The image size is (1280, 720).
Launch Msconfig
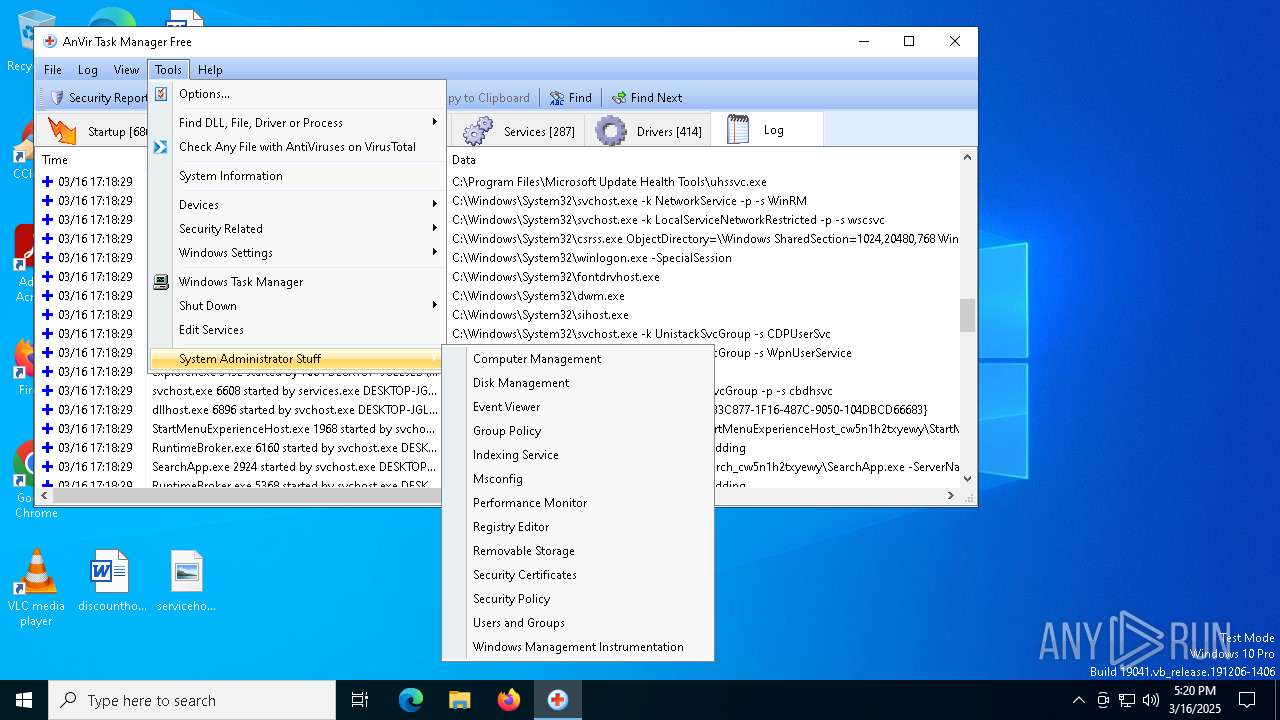coord(578,479)
